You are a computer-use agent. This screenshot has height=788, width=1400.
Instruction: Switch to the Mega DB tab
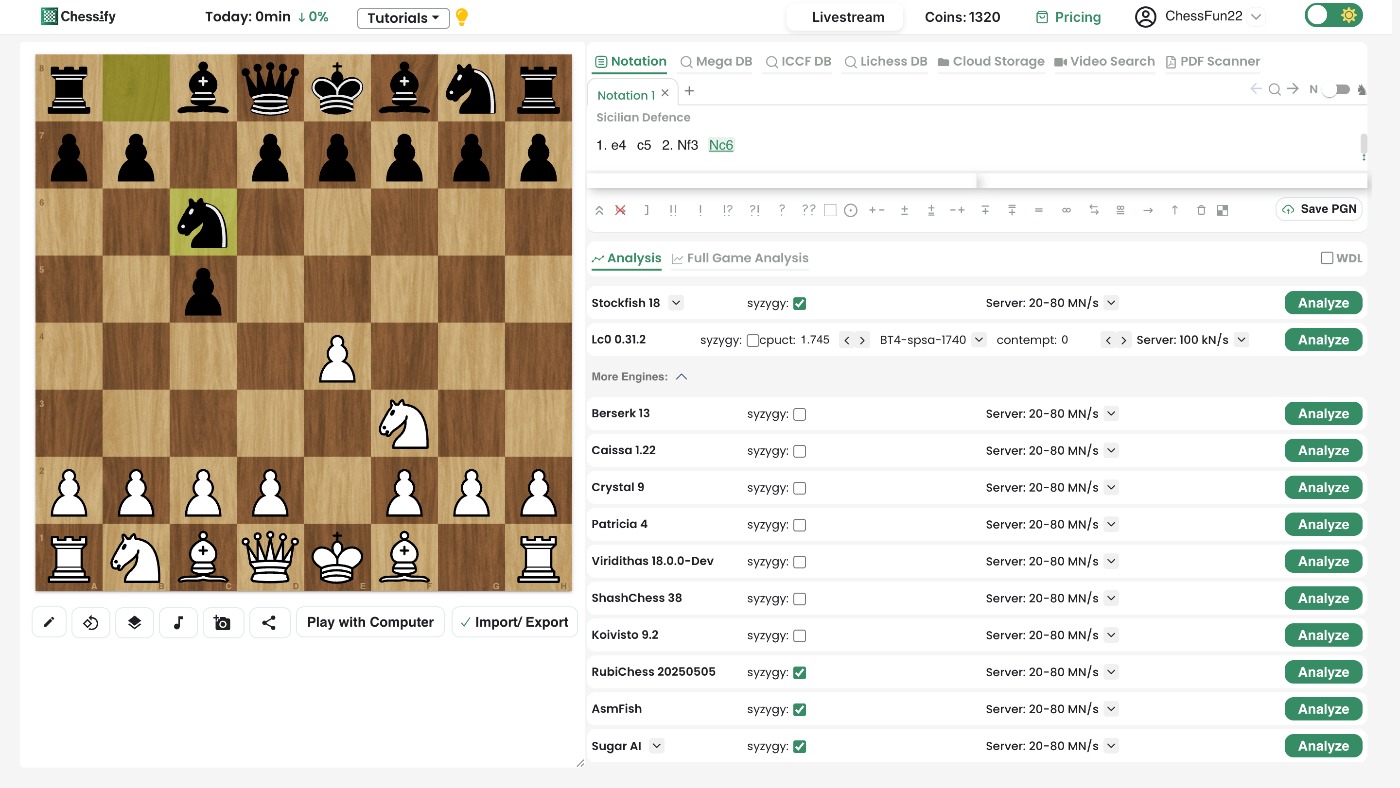(716, 61)
